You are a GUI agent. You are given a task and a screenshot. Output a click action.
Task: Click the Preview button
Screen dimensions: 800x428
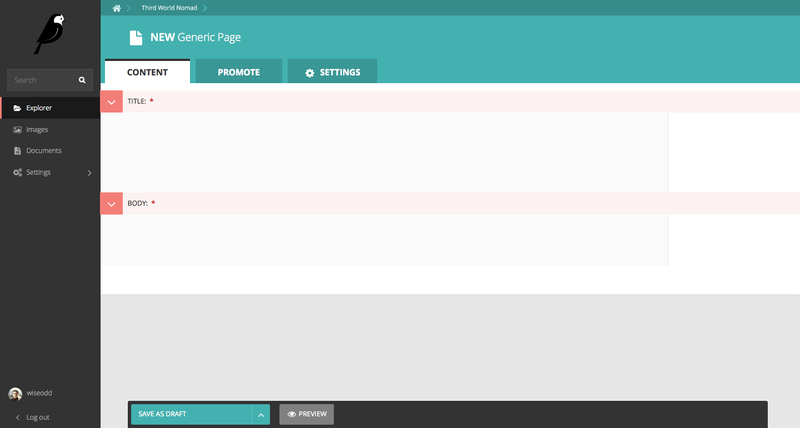pyautogui.click(x=306, y=414)
